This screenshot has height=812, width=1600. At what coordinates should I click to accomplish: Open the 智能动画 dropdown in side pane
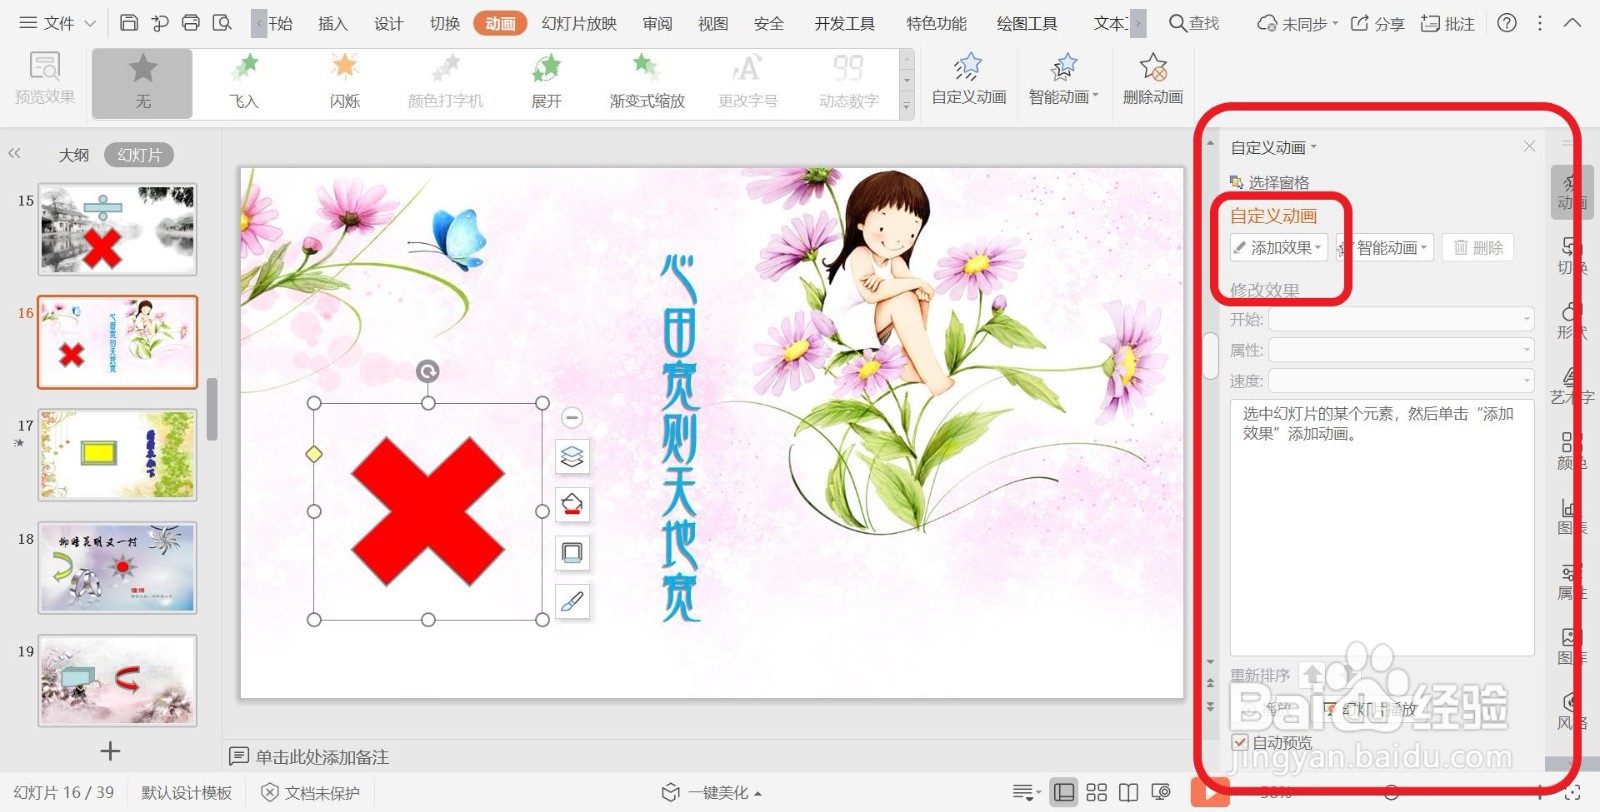click(1386, 247)
